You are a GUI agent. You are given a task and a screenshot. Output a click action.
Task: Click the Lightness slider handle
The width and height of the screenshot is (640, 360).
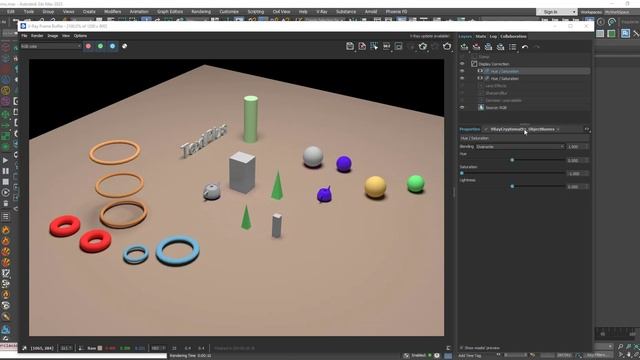coord(512,186)
